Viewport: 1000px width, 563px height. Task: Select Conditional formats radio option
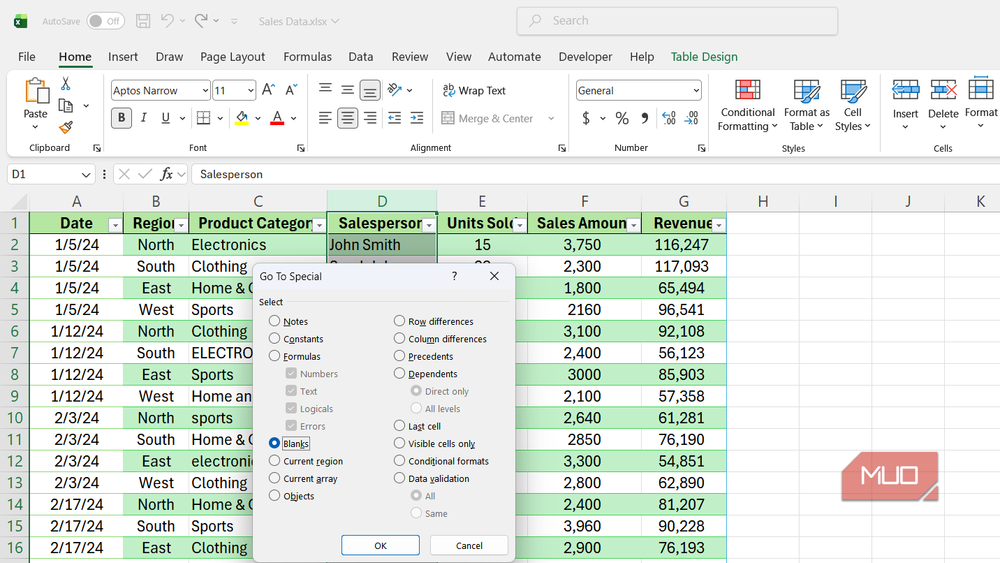pyautogui.click(x=399, y=460)
